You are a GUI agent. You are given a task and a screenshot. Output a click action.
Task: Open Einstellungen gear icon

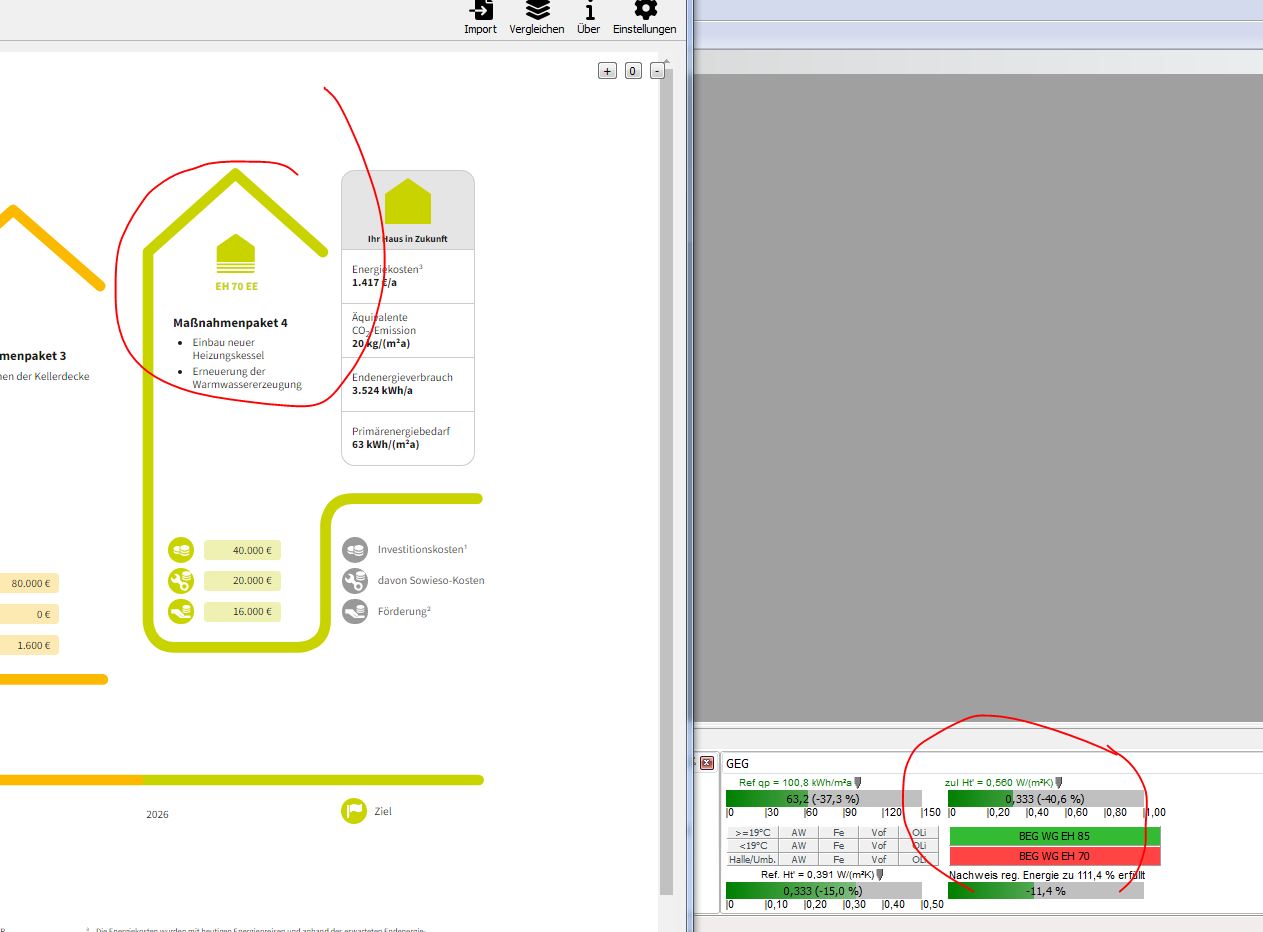coord(645,11)
